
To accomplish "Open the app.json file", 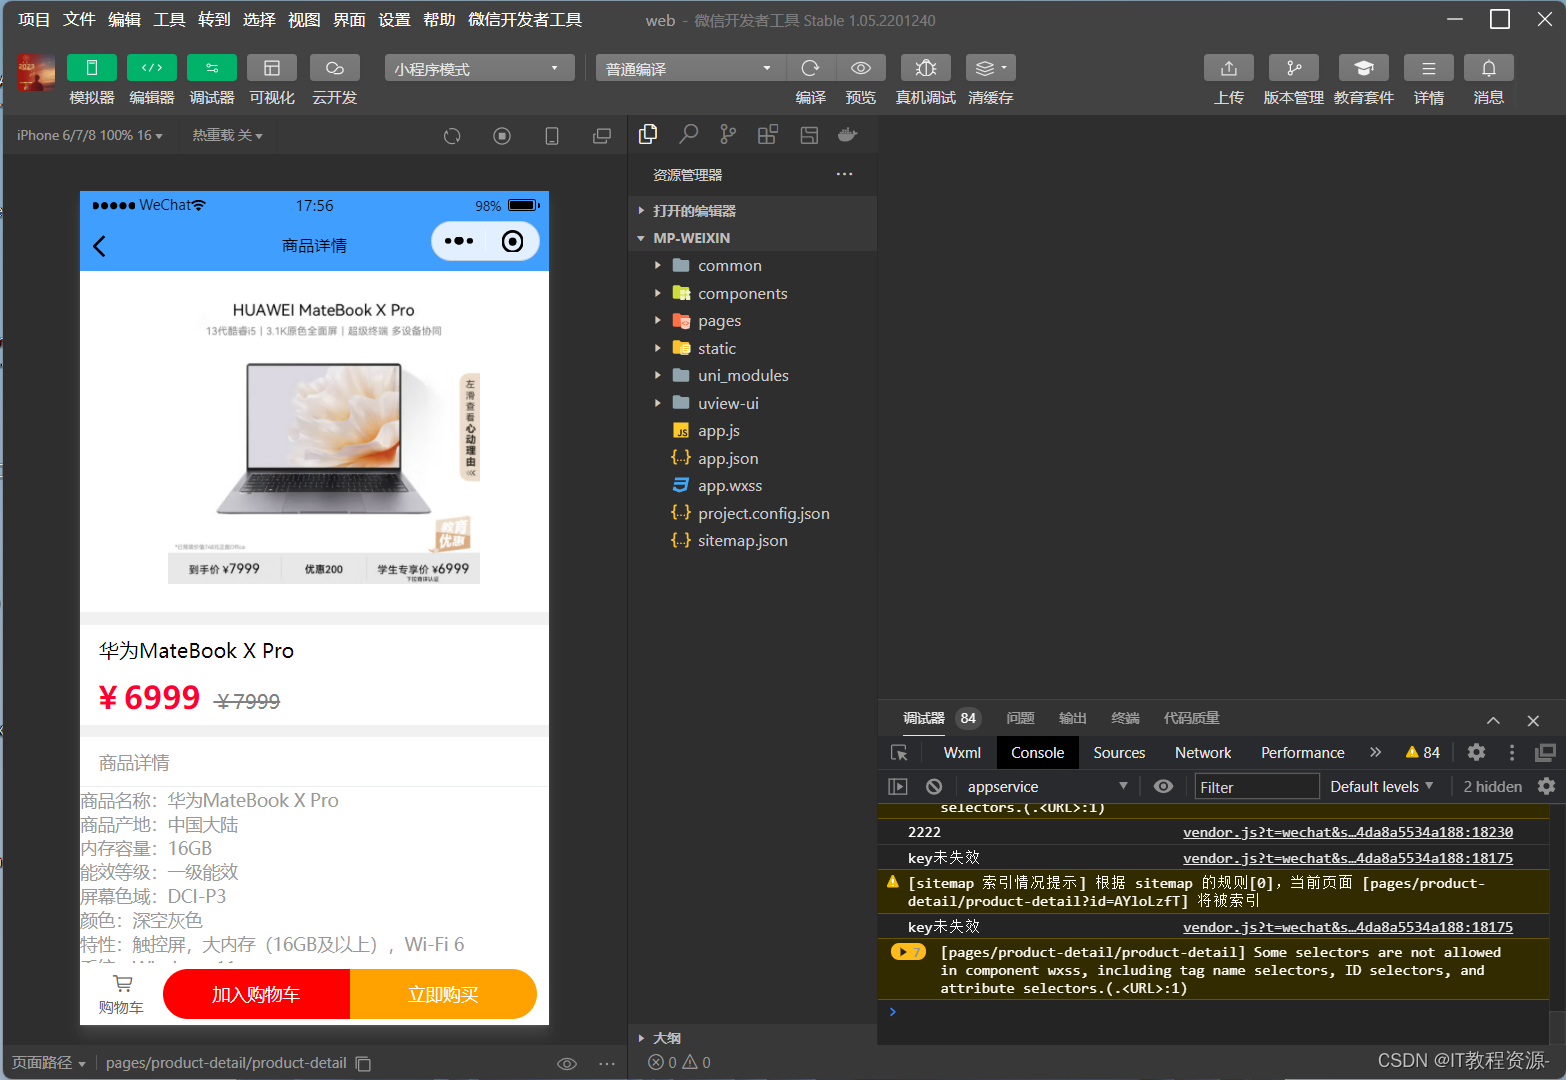I will (754, 459).
